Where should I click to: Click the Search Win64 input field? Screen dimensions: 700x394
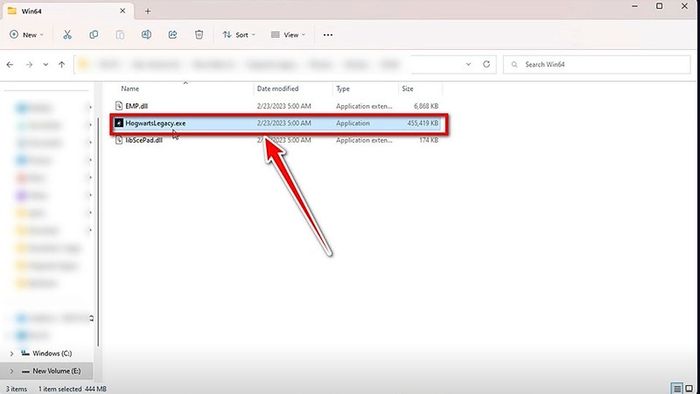pyautogui.click(x=597, y=64)
